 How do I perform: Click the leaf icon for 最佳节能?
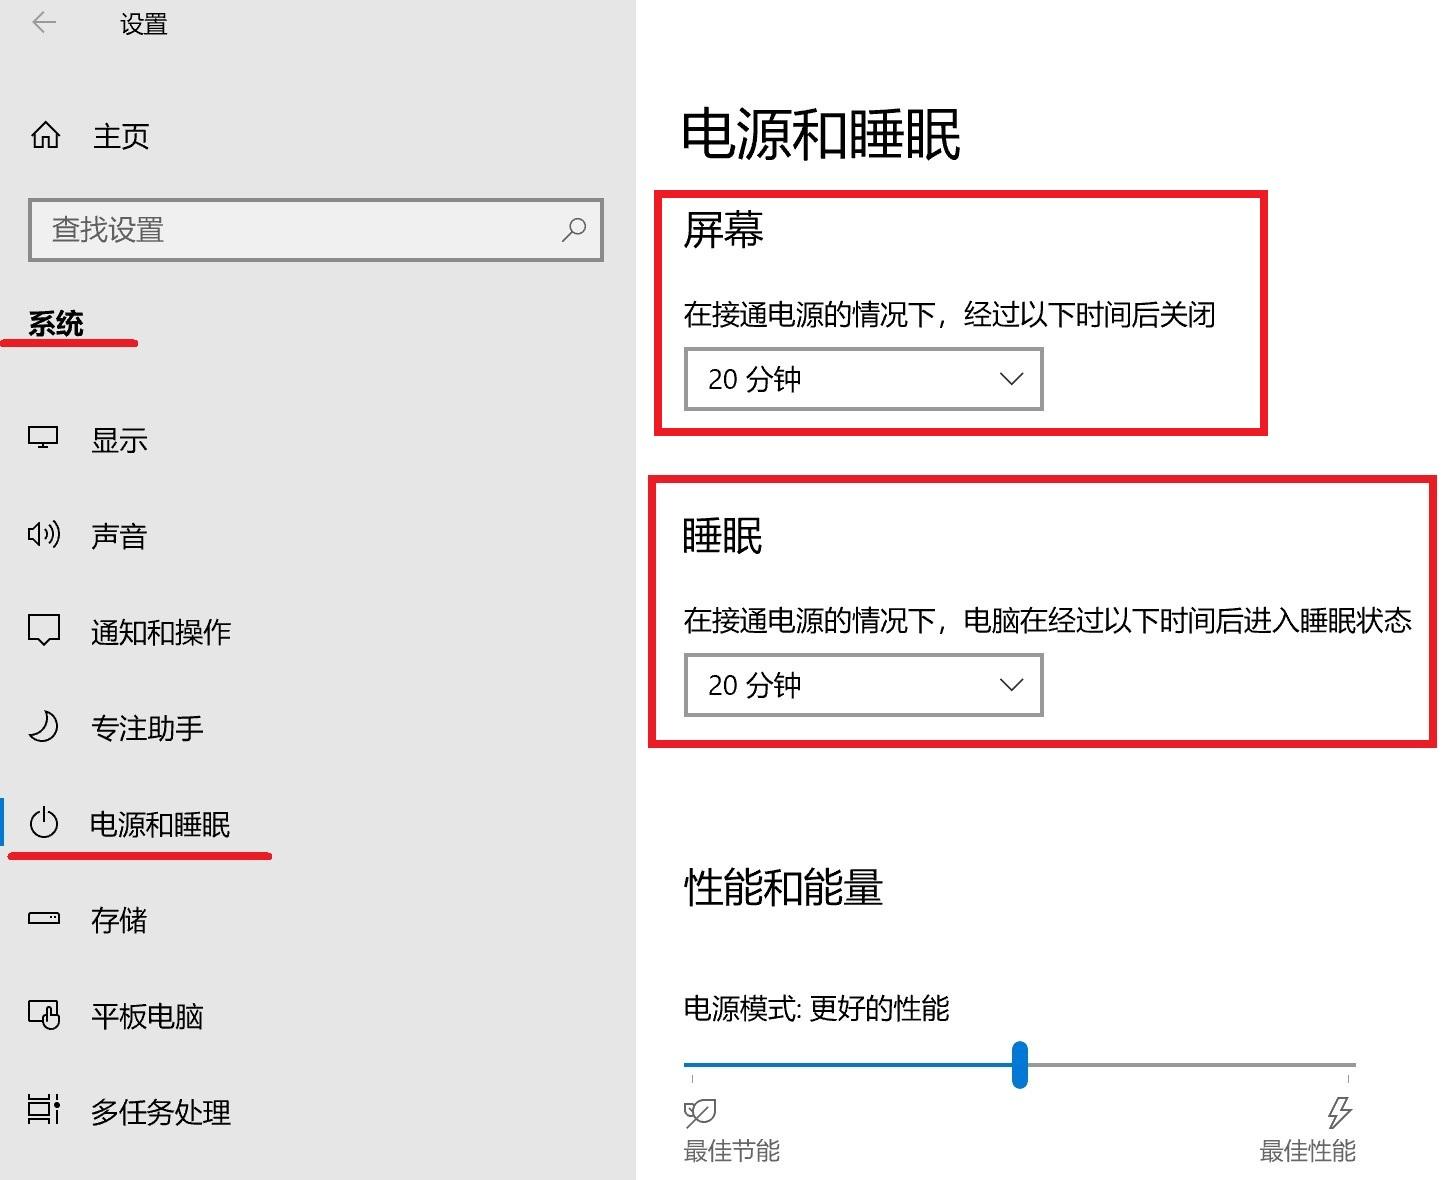coord(700,1113)
